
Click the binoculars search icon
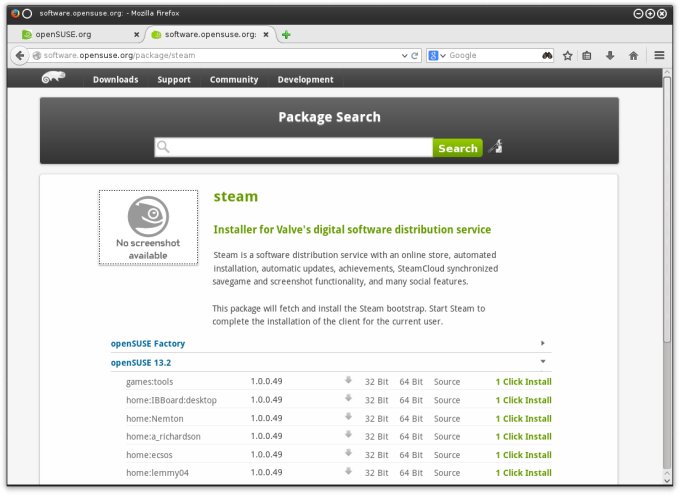[547, 55]
